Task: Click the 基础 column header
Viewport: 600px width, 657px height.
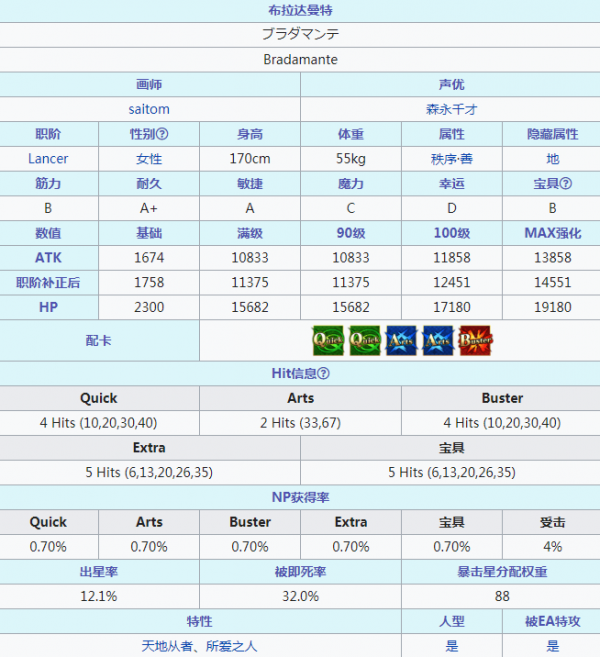Action: [x=149, y=233]
